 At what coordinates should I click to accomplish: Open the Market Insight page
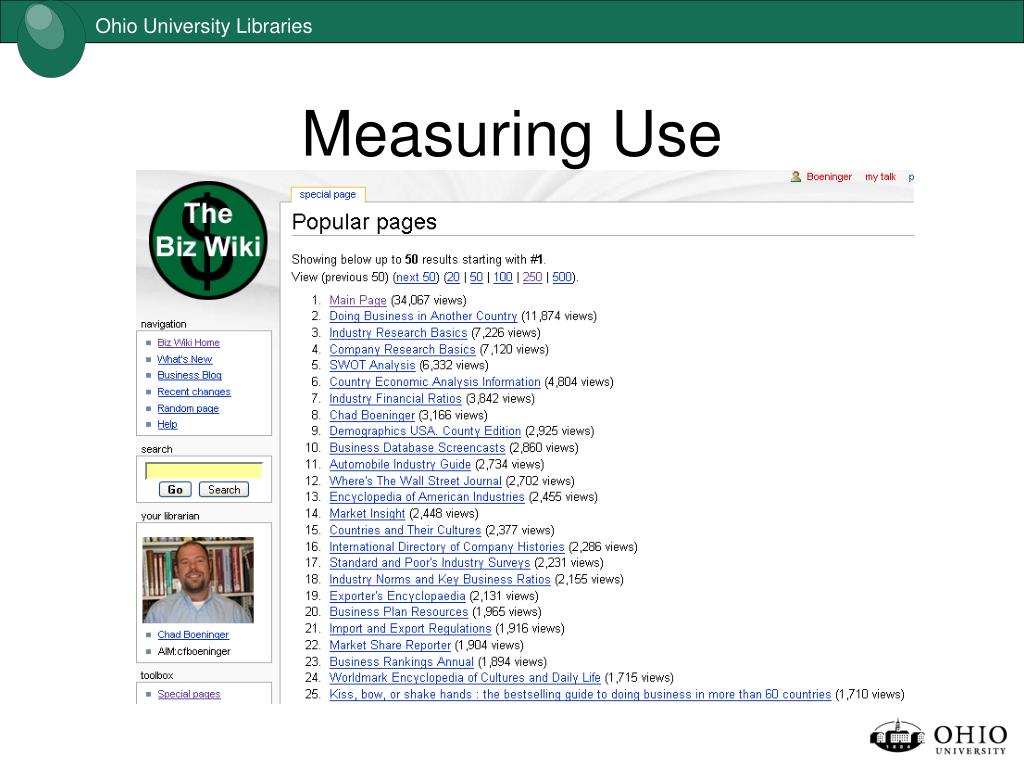[x=367, y=514]
